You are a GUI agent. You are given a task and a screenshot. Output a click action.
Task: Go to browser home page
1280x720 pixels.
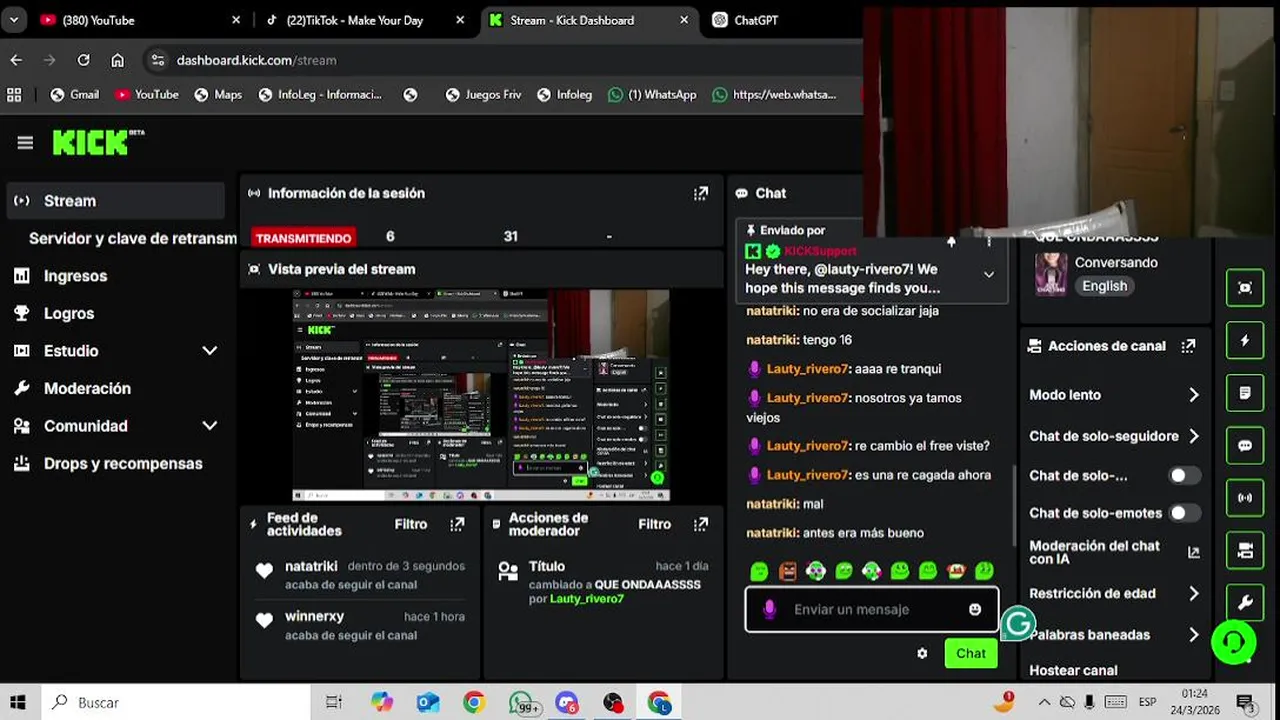click(x=117, y=60)
